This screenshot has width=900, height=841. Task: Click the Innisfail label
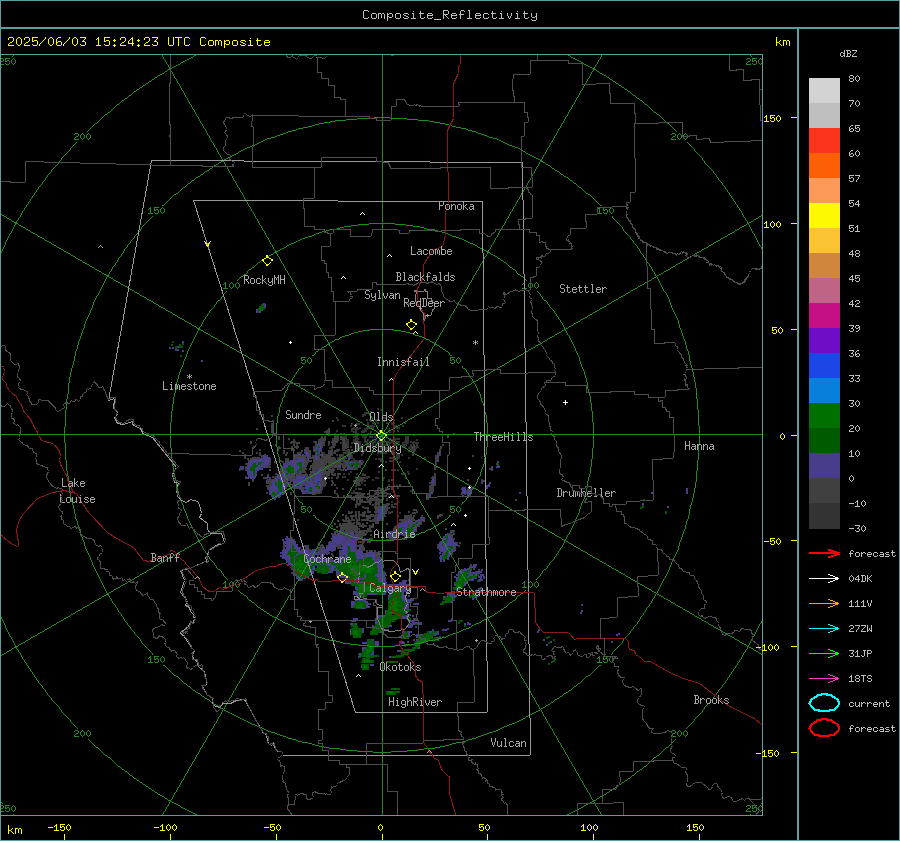tap(403, 362)
